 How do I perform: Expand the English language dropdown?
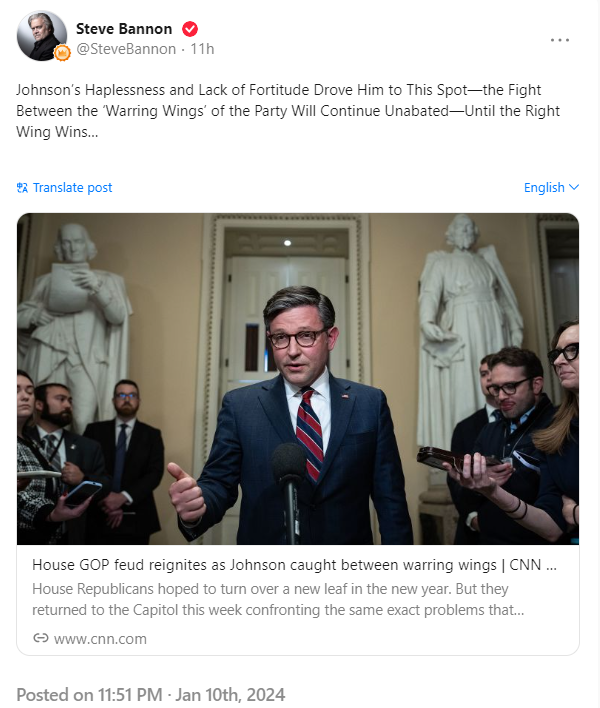pos(551,187)
